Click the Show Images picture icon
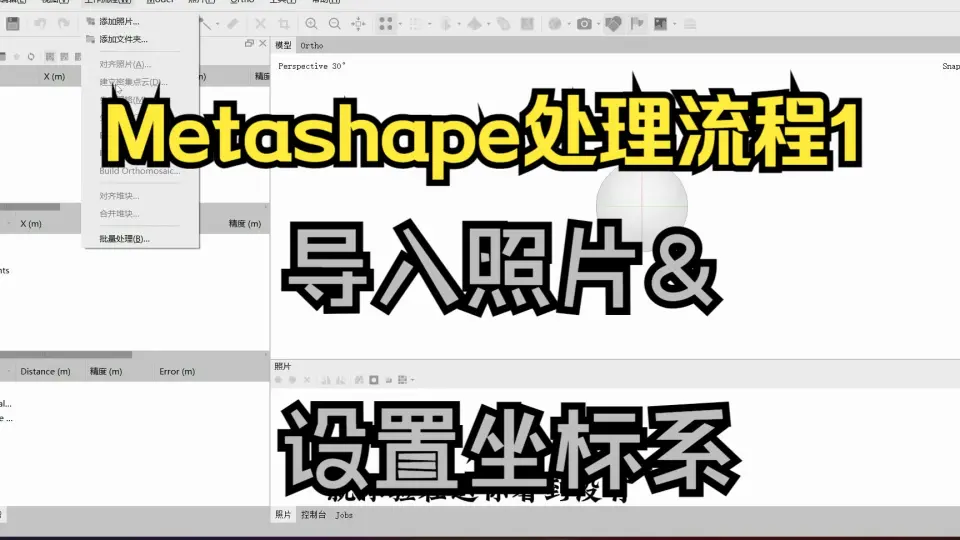This screenshot has width=960, height=540. (x=661, y=24)
